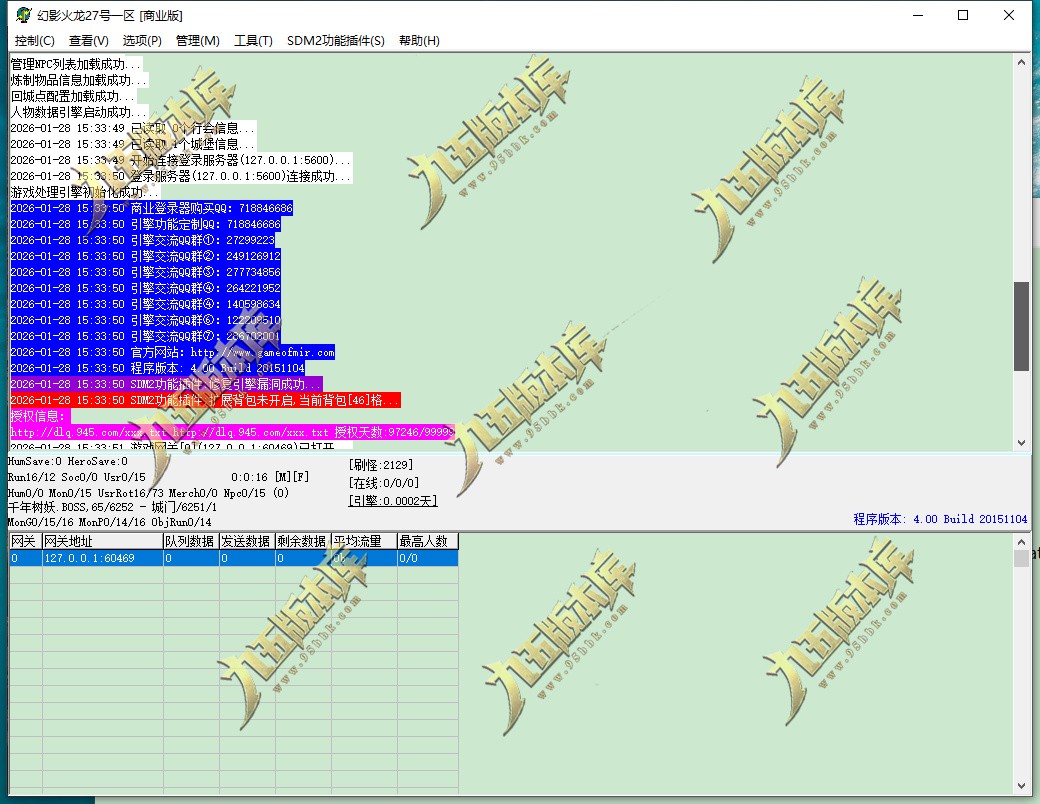Click the blue 程序版本 label at status right
The width and height of the screenshot is (1040, 804).
click(940, 519)
